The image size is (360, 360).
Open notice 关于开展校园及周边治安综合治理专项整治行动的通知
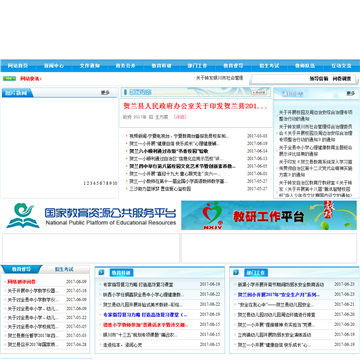coord(315,115)
